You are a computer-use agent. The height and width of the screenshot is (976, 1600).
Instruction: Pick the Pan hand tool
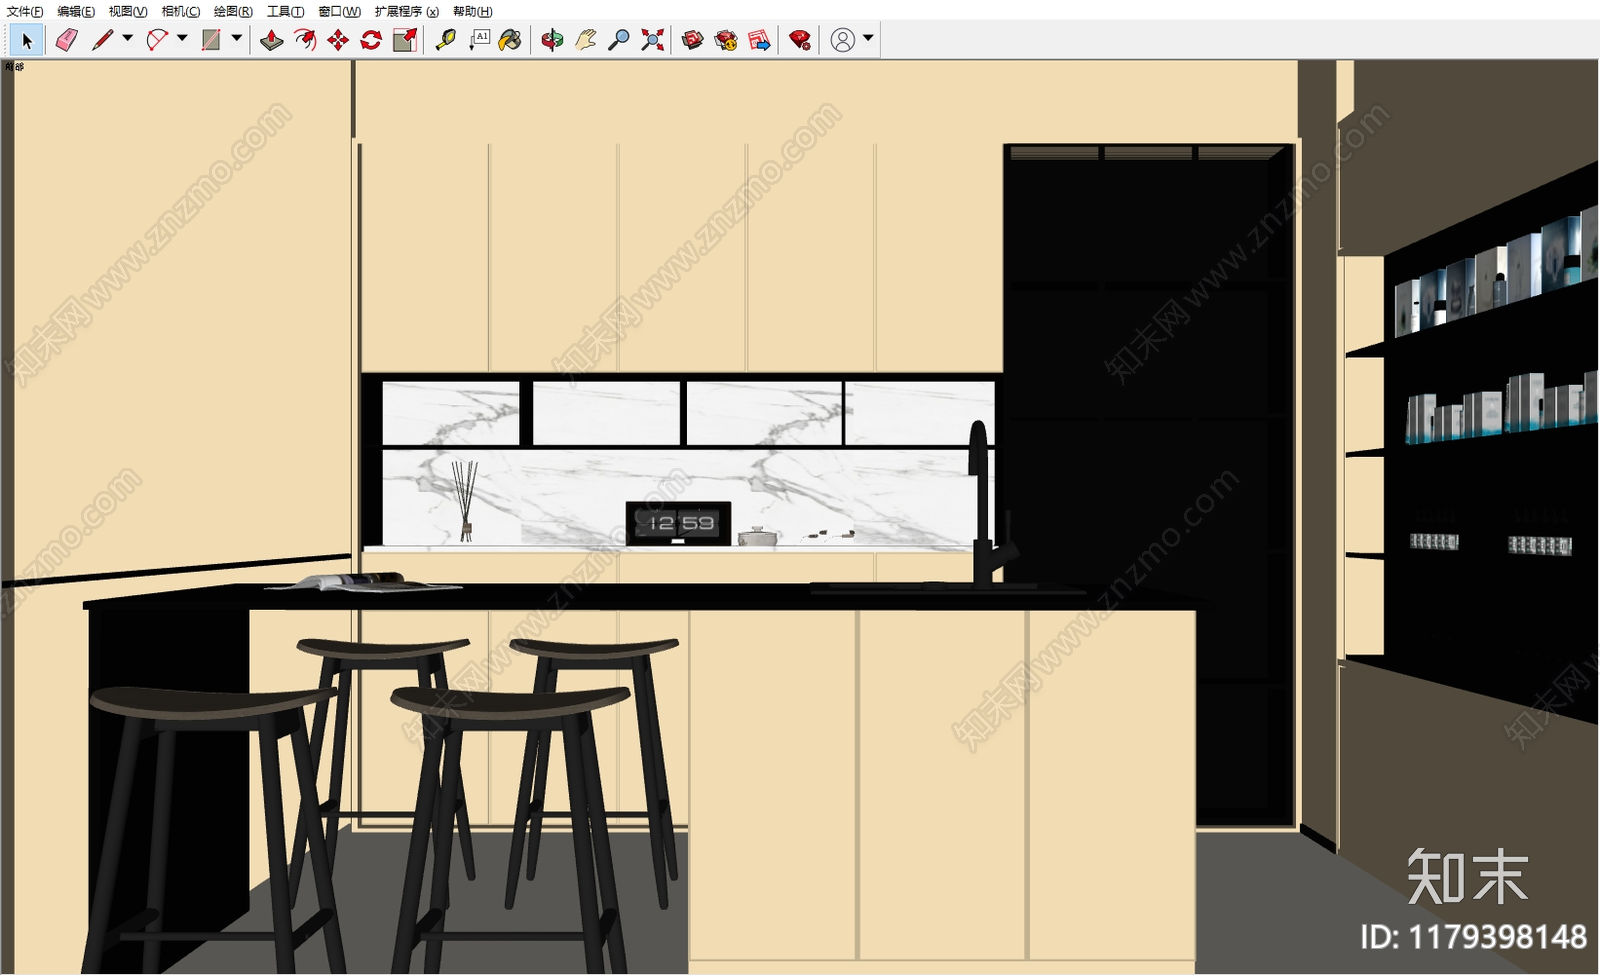tap(586, 40)
